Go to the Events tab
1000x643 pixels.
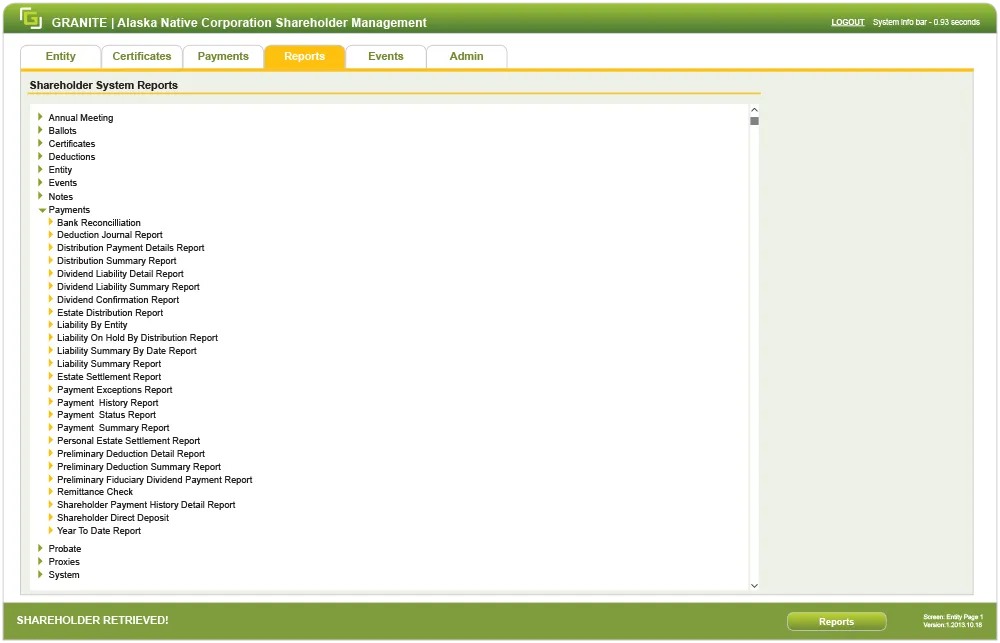tap(385, 57)
